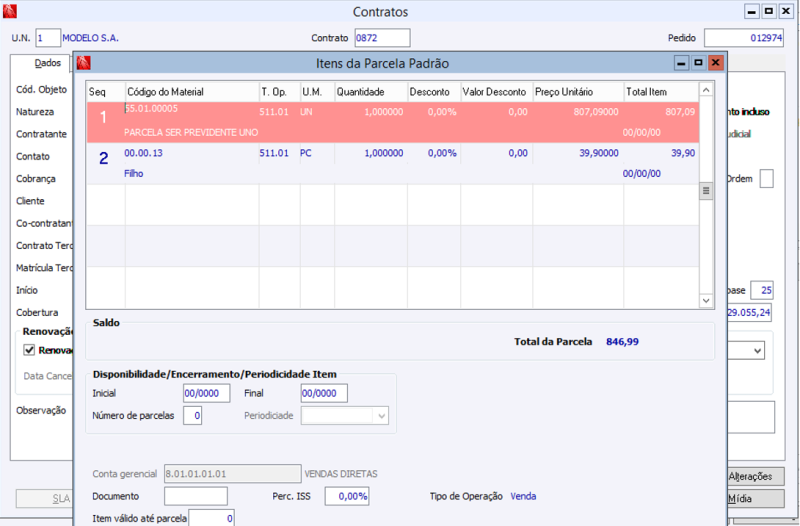Click the Item válido até parcela field

[212, 518]
